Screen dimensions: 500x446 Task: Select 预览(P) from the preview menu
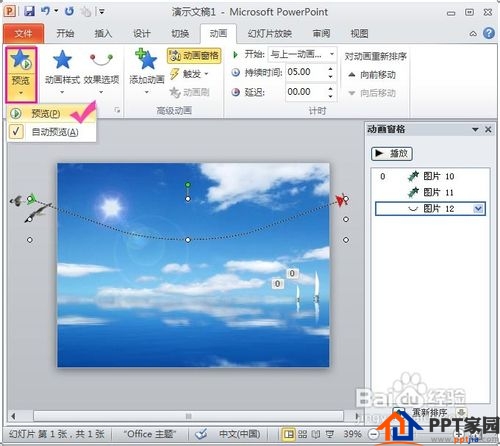51,114
